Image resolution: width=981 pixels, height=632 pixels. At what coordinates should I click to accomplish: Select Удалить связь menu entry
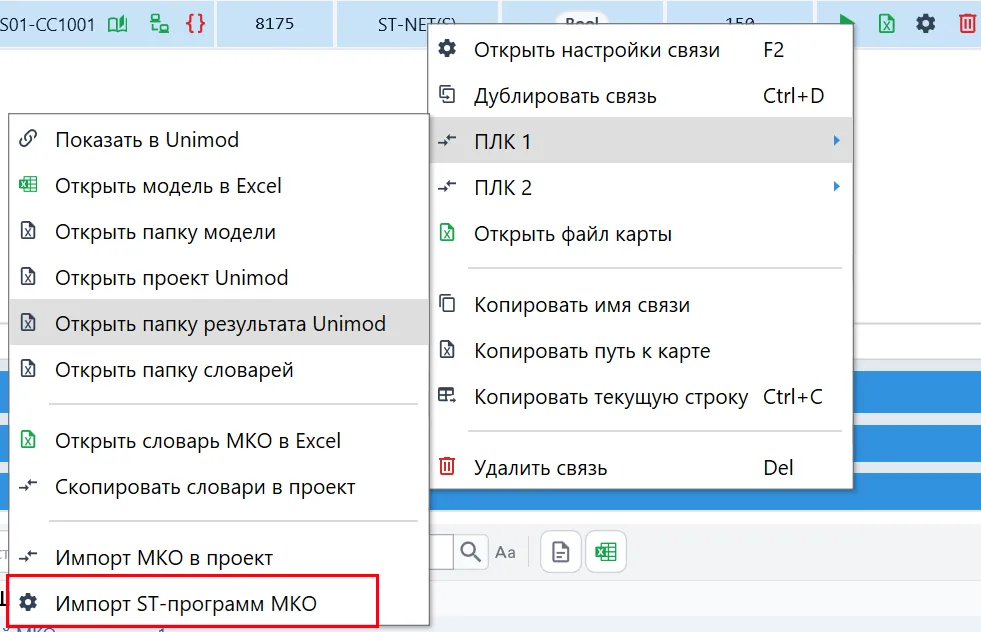point(641,467)
